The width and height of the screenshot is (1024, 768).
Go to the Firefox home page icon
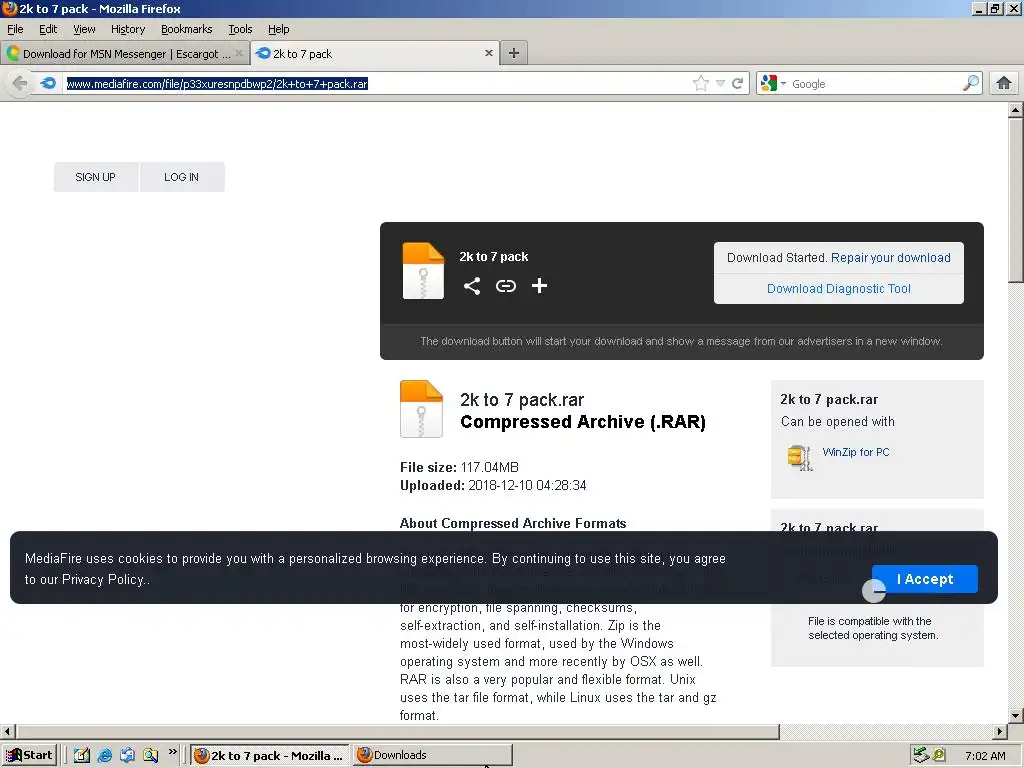(1004, 83)
